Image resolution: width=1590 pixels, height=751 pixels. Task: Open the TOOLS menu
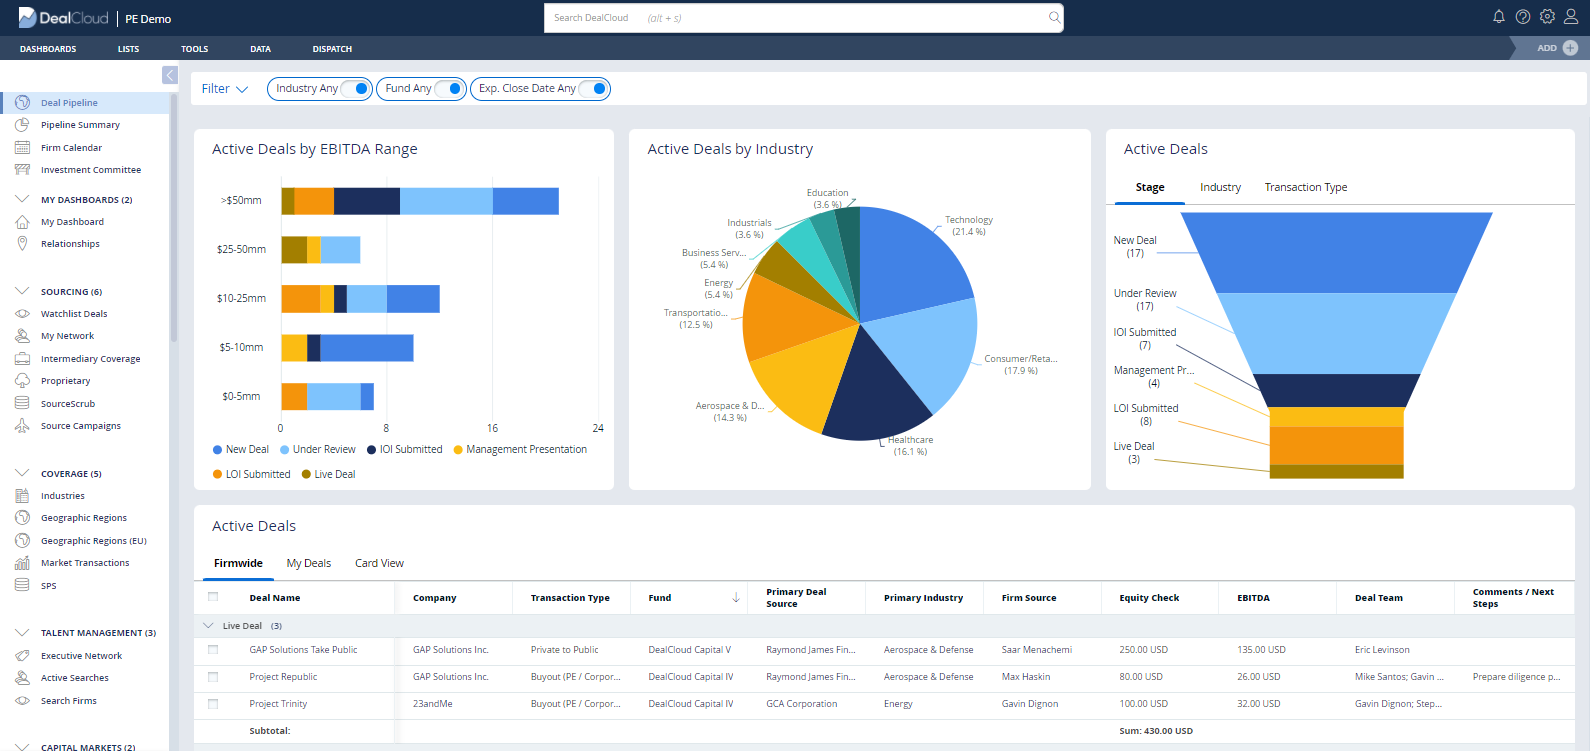[x=195, y=49]
